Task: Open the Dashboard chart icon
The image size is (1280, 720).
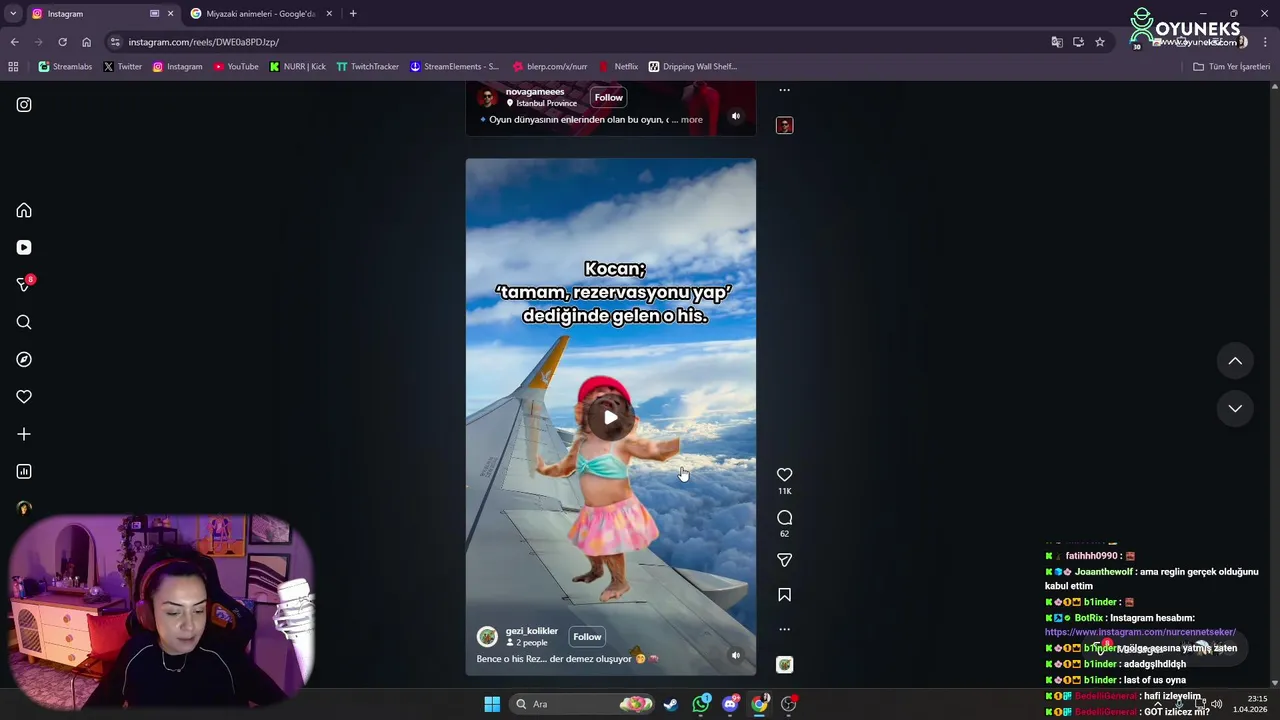Action: (24, 471)
